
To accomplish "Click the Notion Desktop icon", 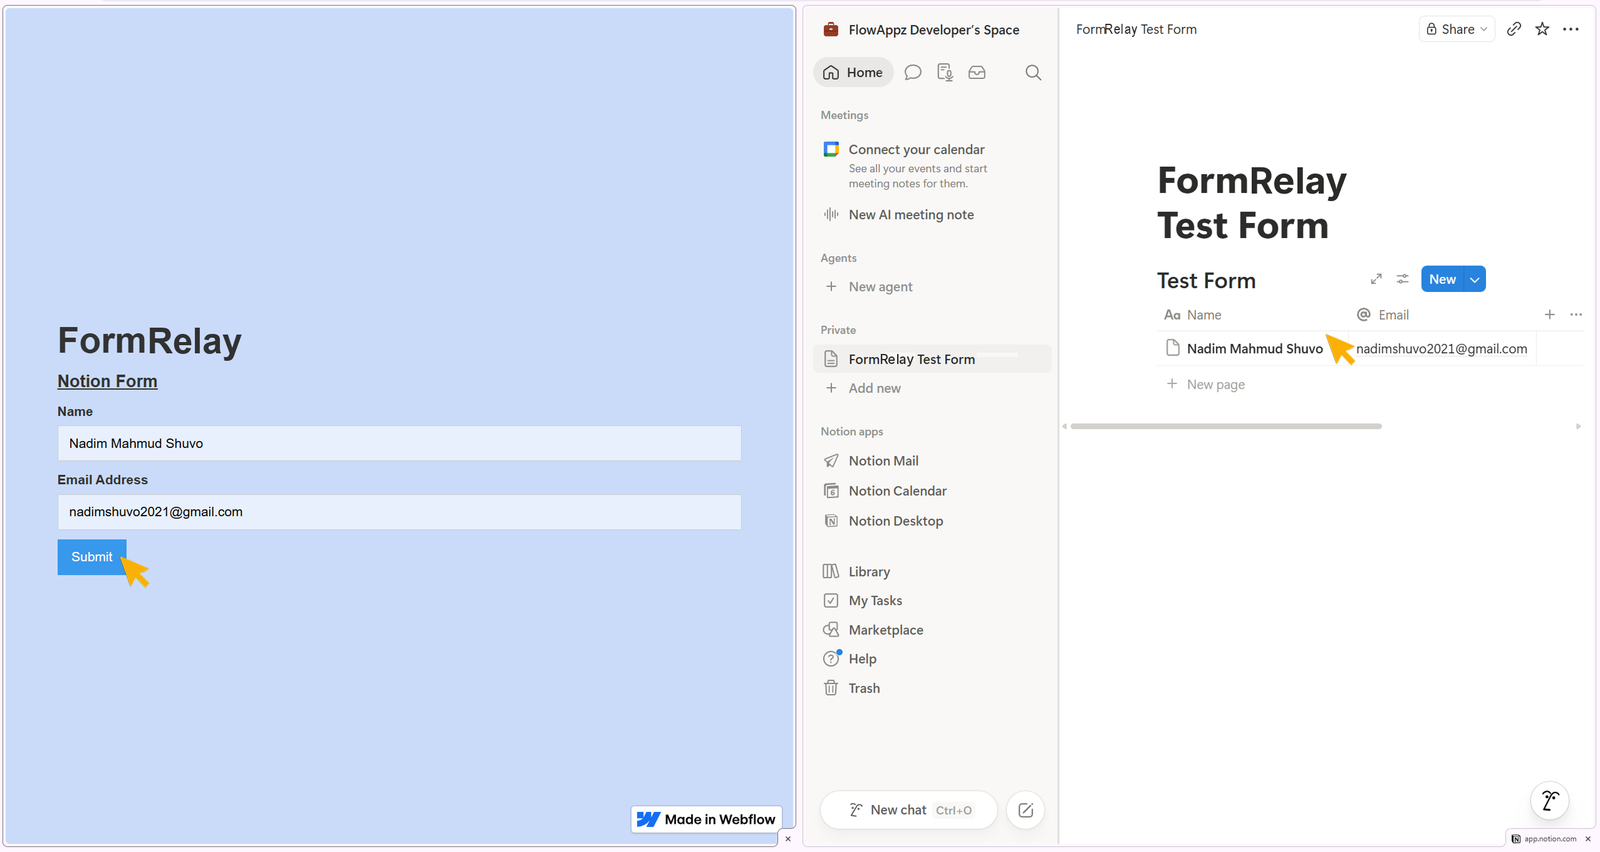I will click(x=831, y=521).
